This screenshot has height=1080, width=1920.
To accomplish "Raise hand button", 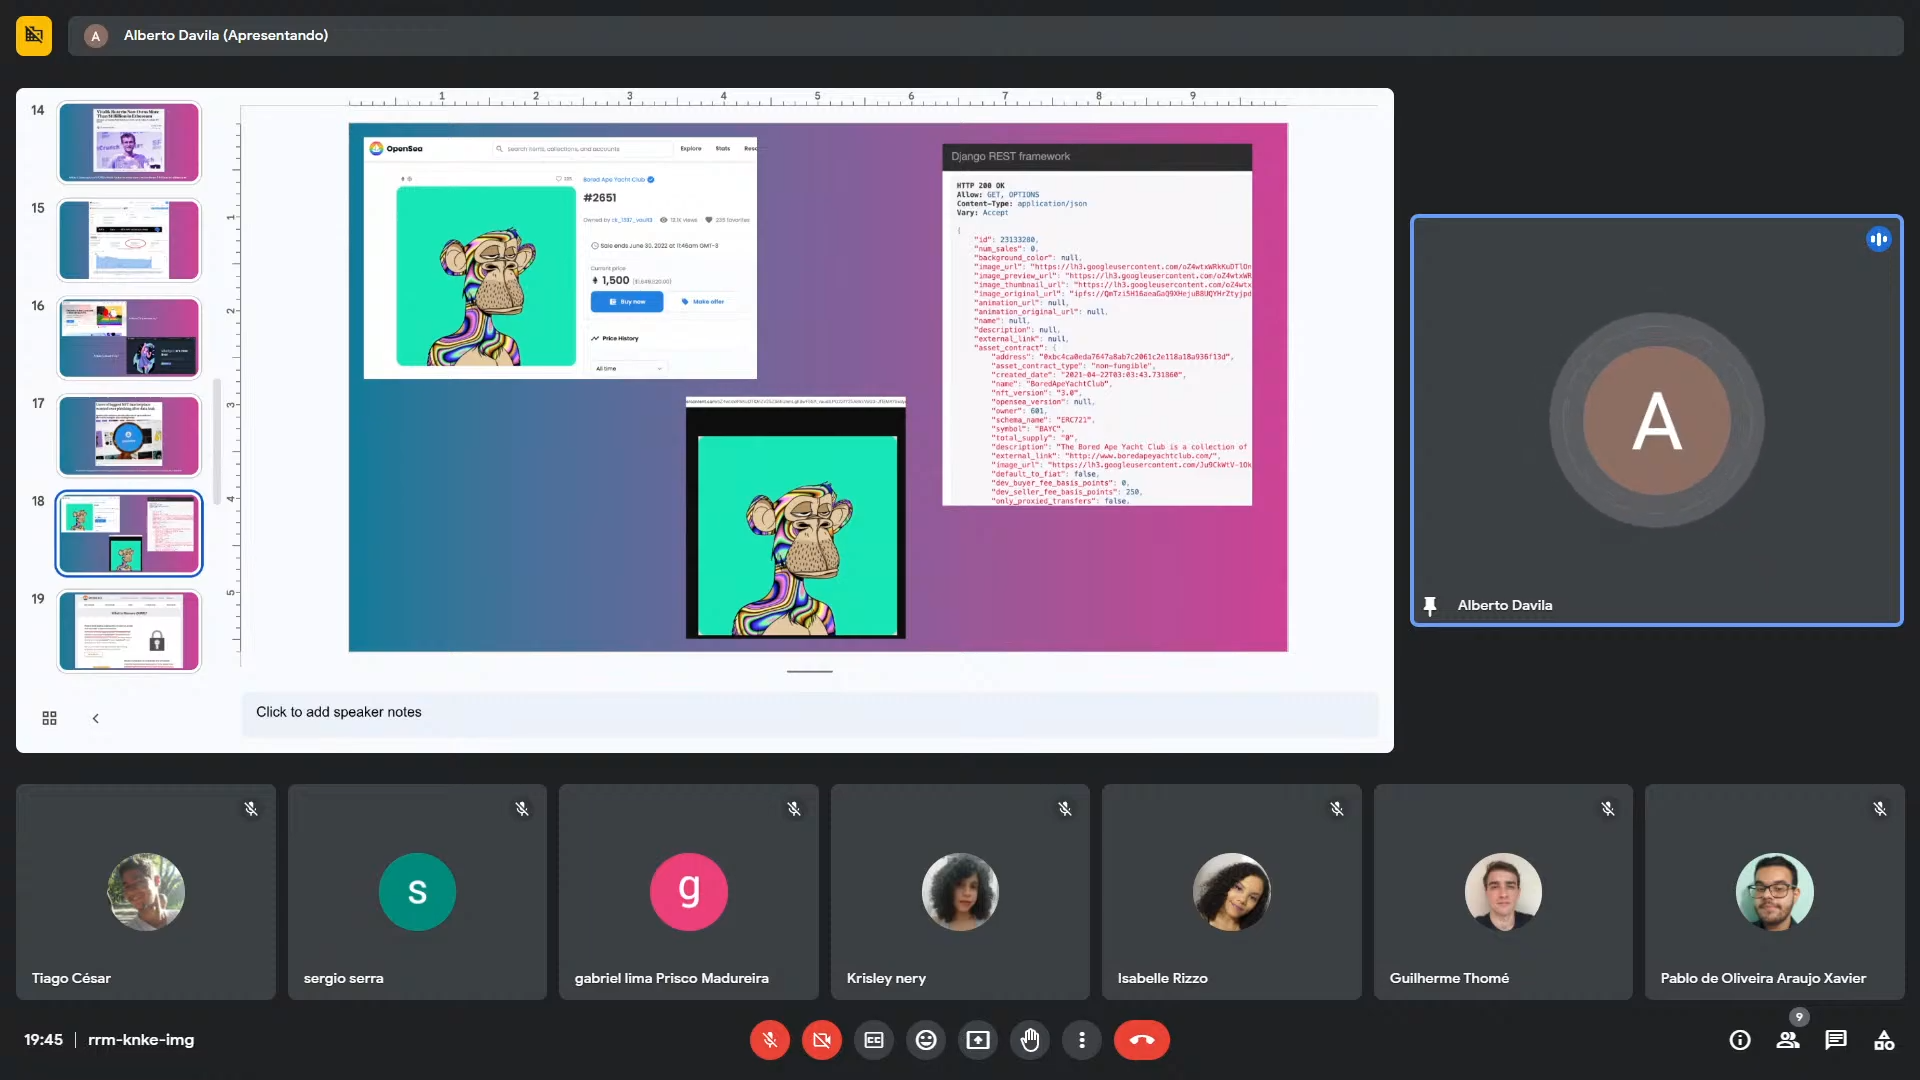I will tap(1030, 1040).
